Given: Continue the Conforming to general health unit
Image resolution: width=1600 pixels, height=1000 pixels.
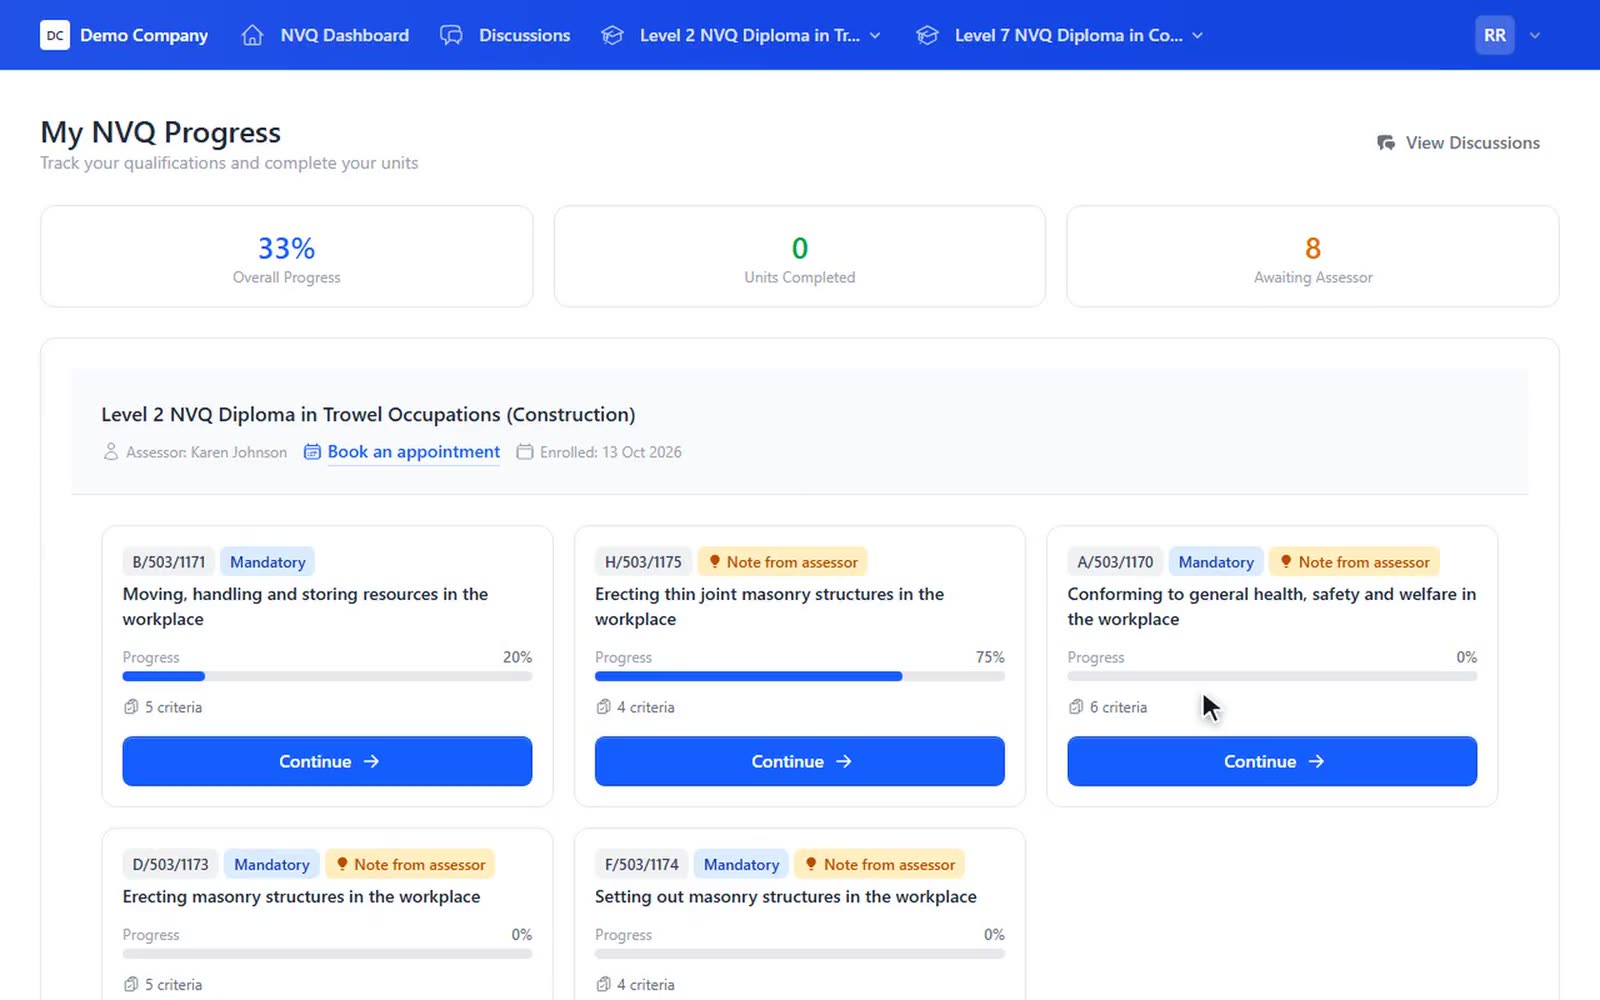Looking at the screenshot, I should [x=1272, y=761].
